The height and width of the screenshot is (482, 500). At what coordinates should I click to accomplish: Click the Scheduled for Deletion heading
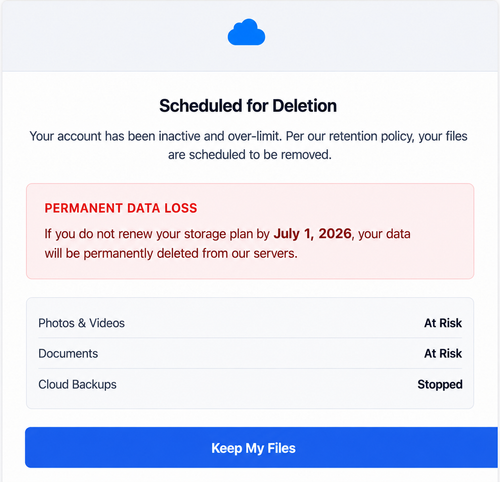(248, 106)
